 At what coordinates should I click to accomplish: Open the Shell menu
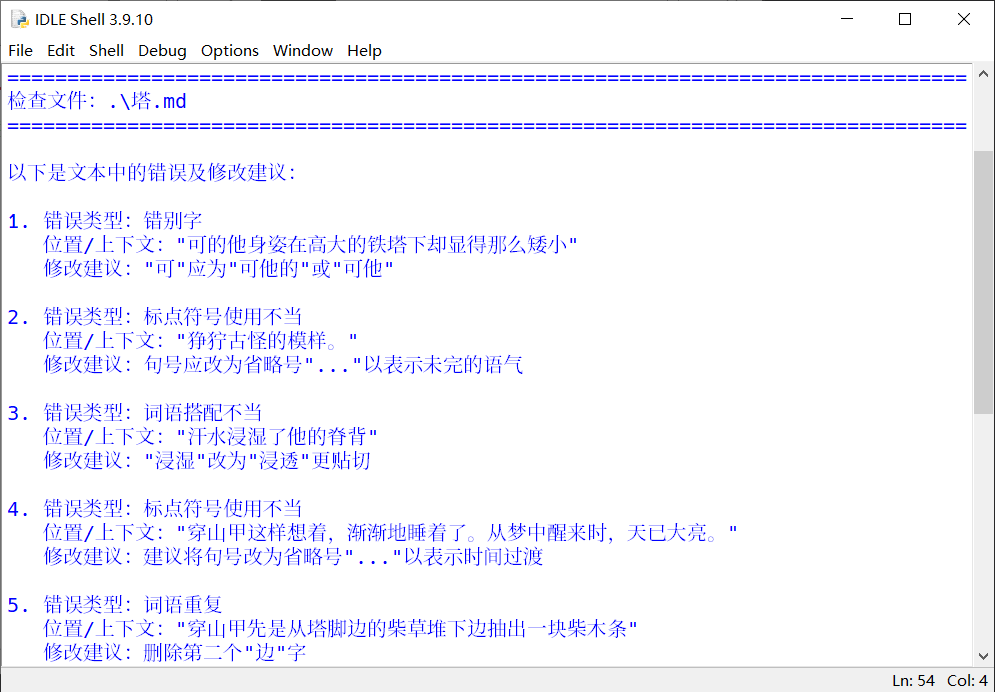coord(106,51)
